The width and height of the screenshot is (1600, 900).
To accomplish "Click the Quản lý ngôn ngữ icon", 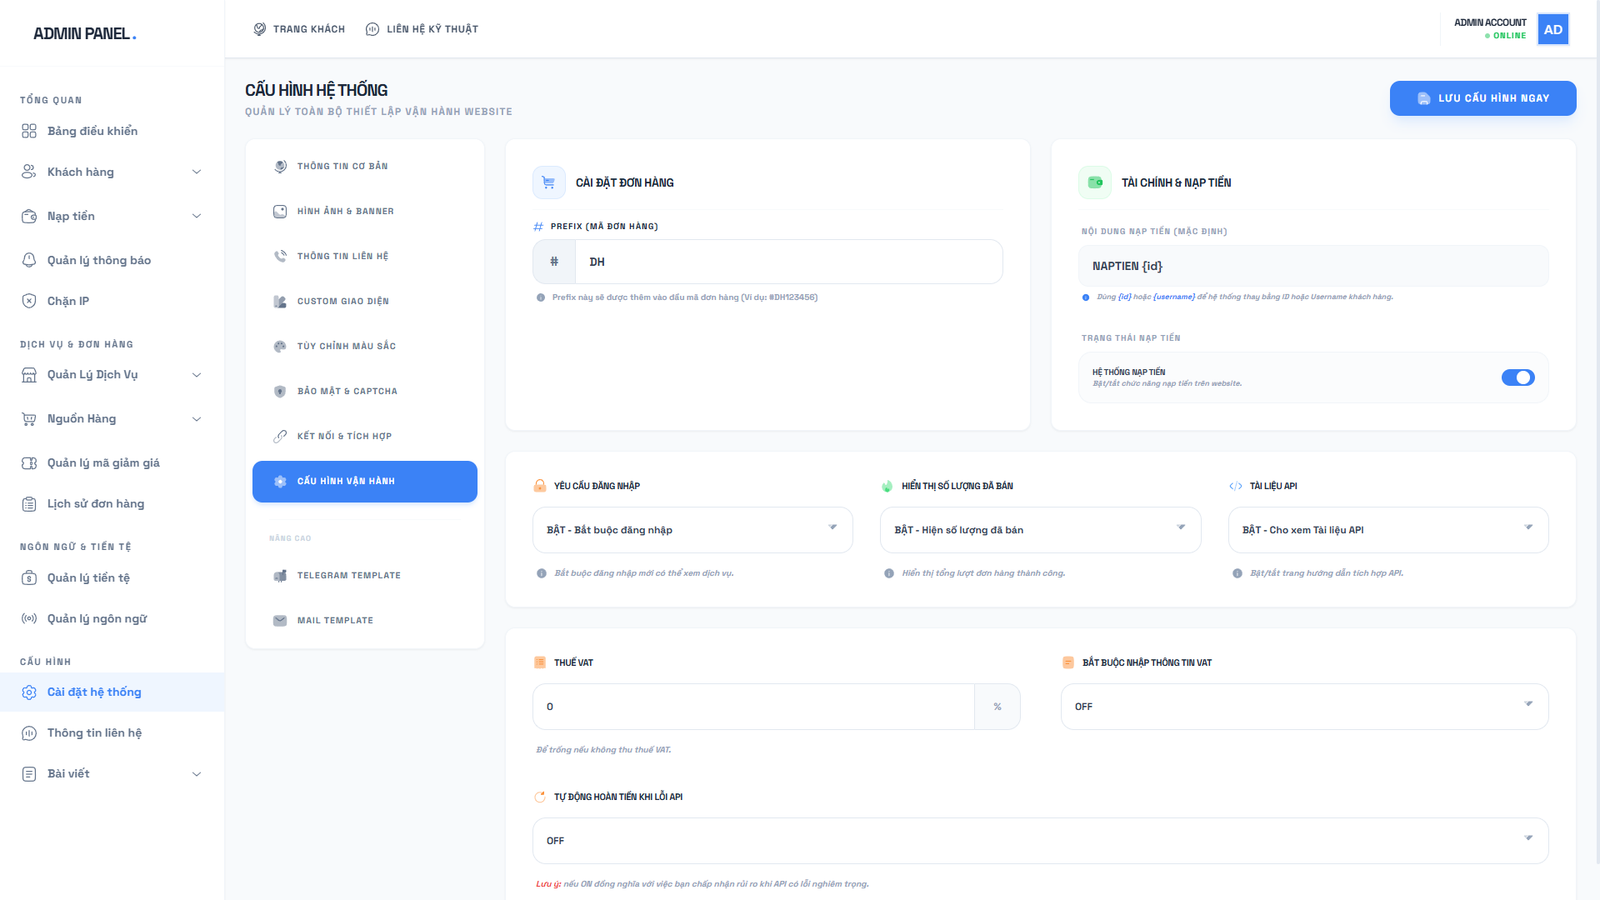I will click(29, 619).
